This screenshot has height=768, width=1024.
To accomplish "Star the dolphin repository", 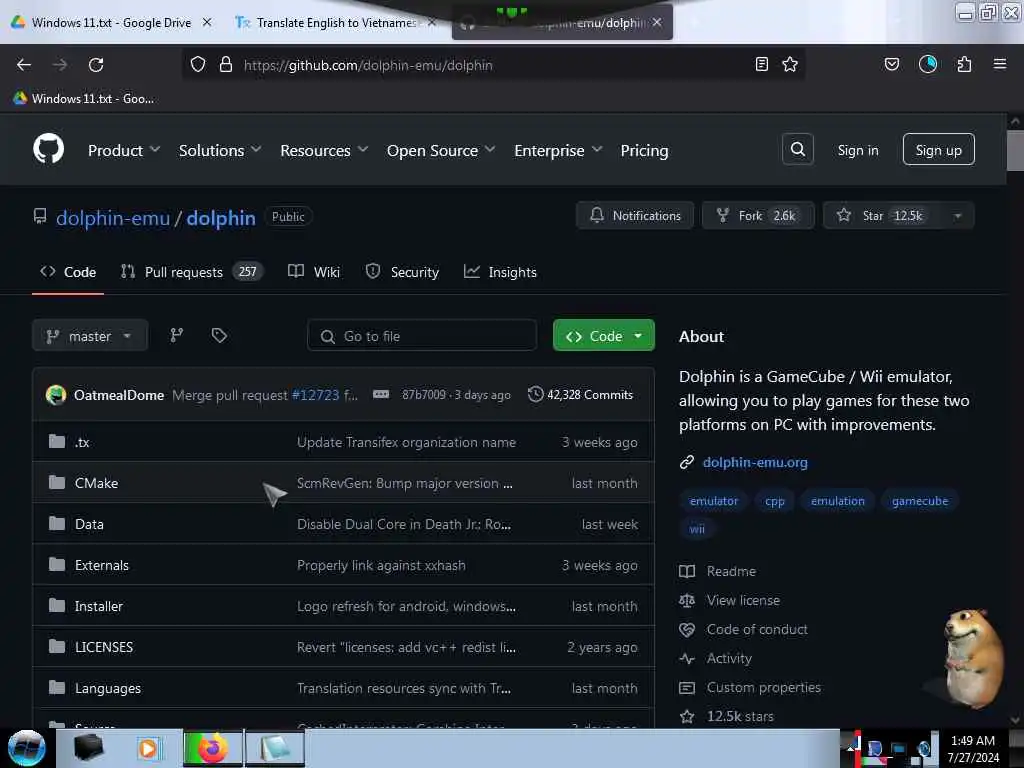I will click(884, 216).
